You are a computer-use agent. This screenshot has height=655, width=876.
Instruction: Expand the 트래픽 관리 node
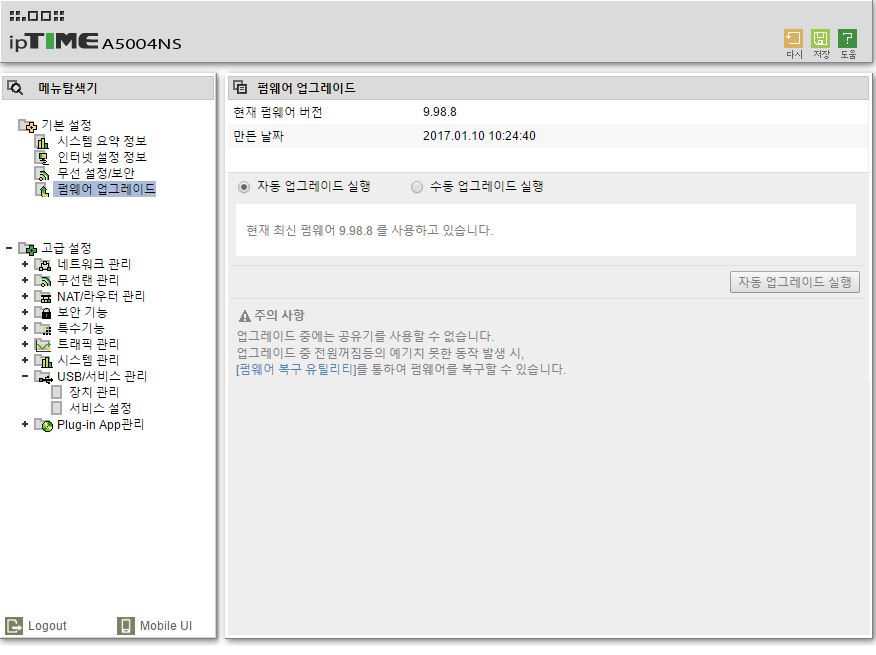pos(25,344)
